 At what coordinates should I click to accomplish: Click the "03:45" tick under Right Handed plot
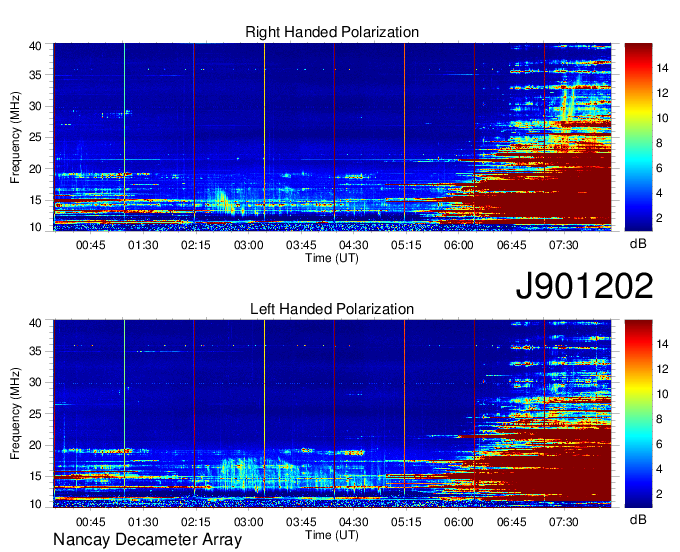(301, 245)
